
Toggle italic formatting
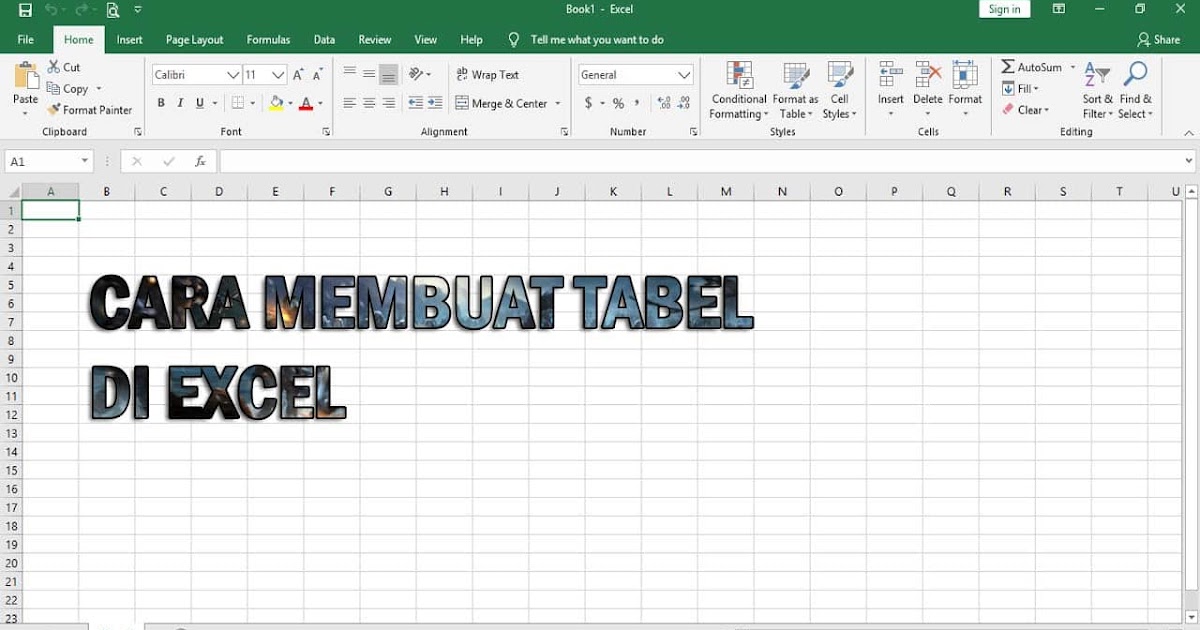coord(179,102)
